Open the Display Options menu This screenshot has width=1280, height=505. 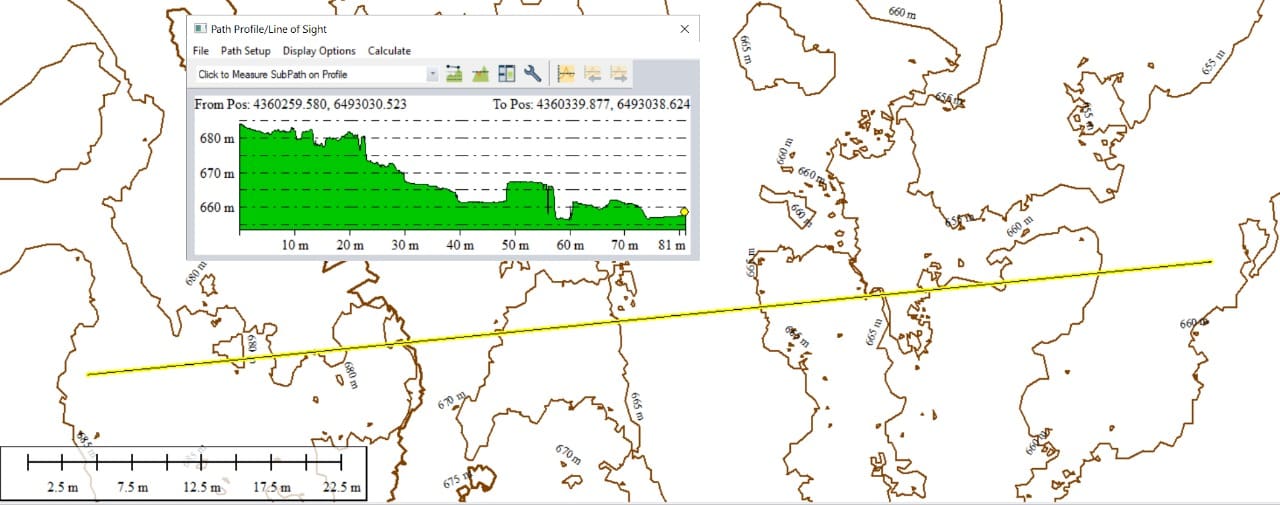319,51
